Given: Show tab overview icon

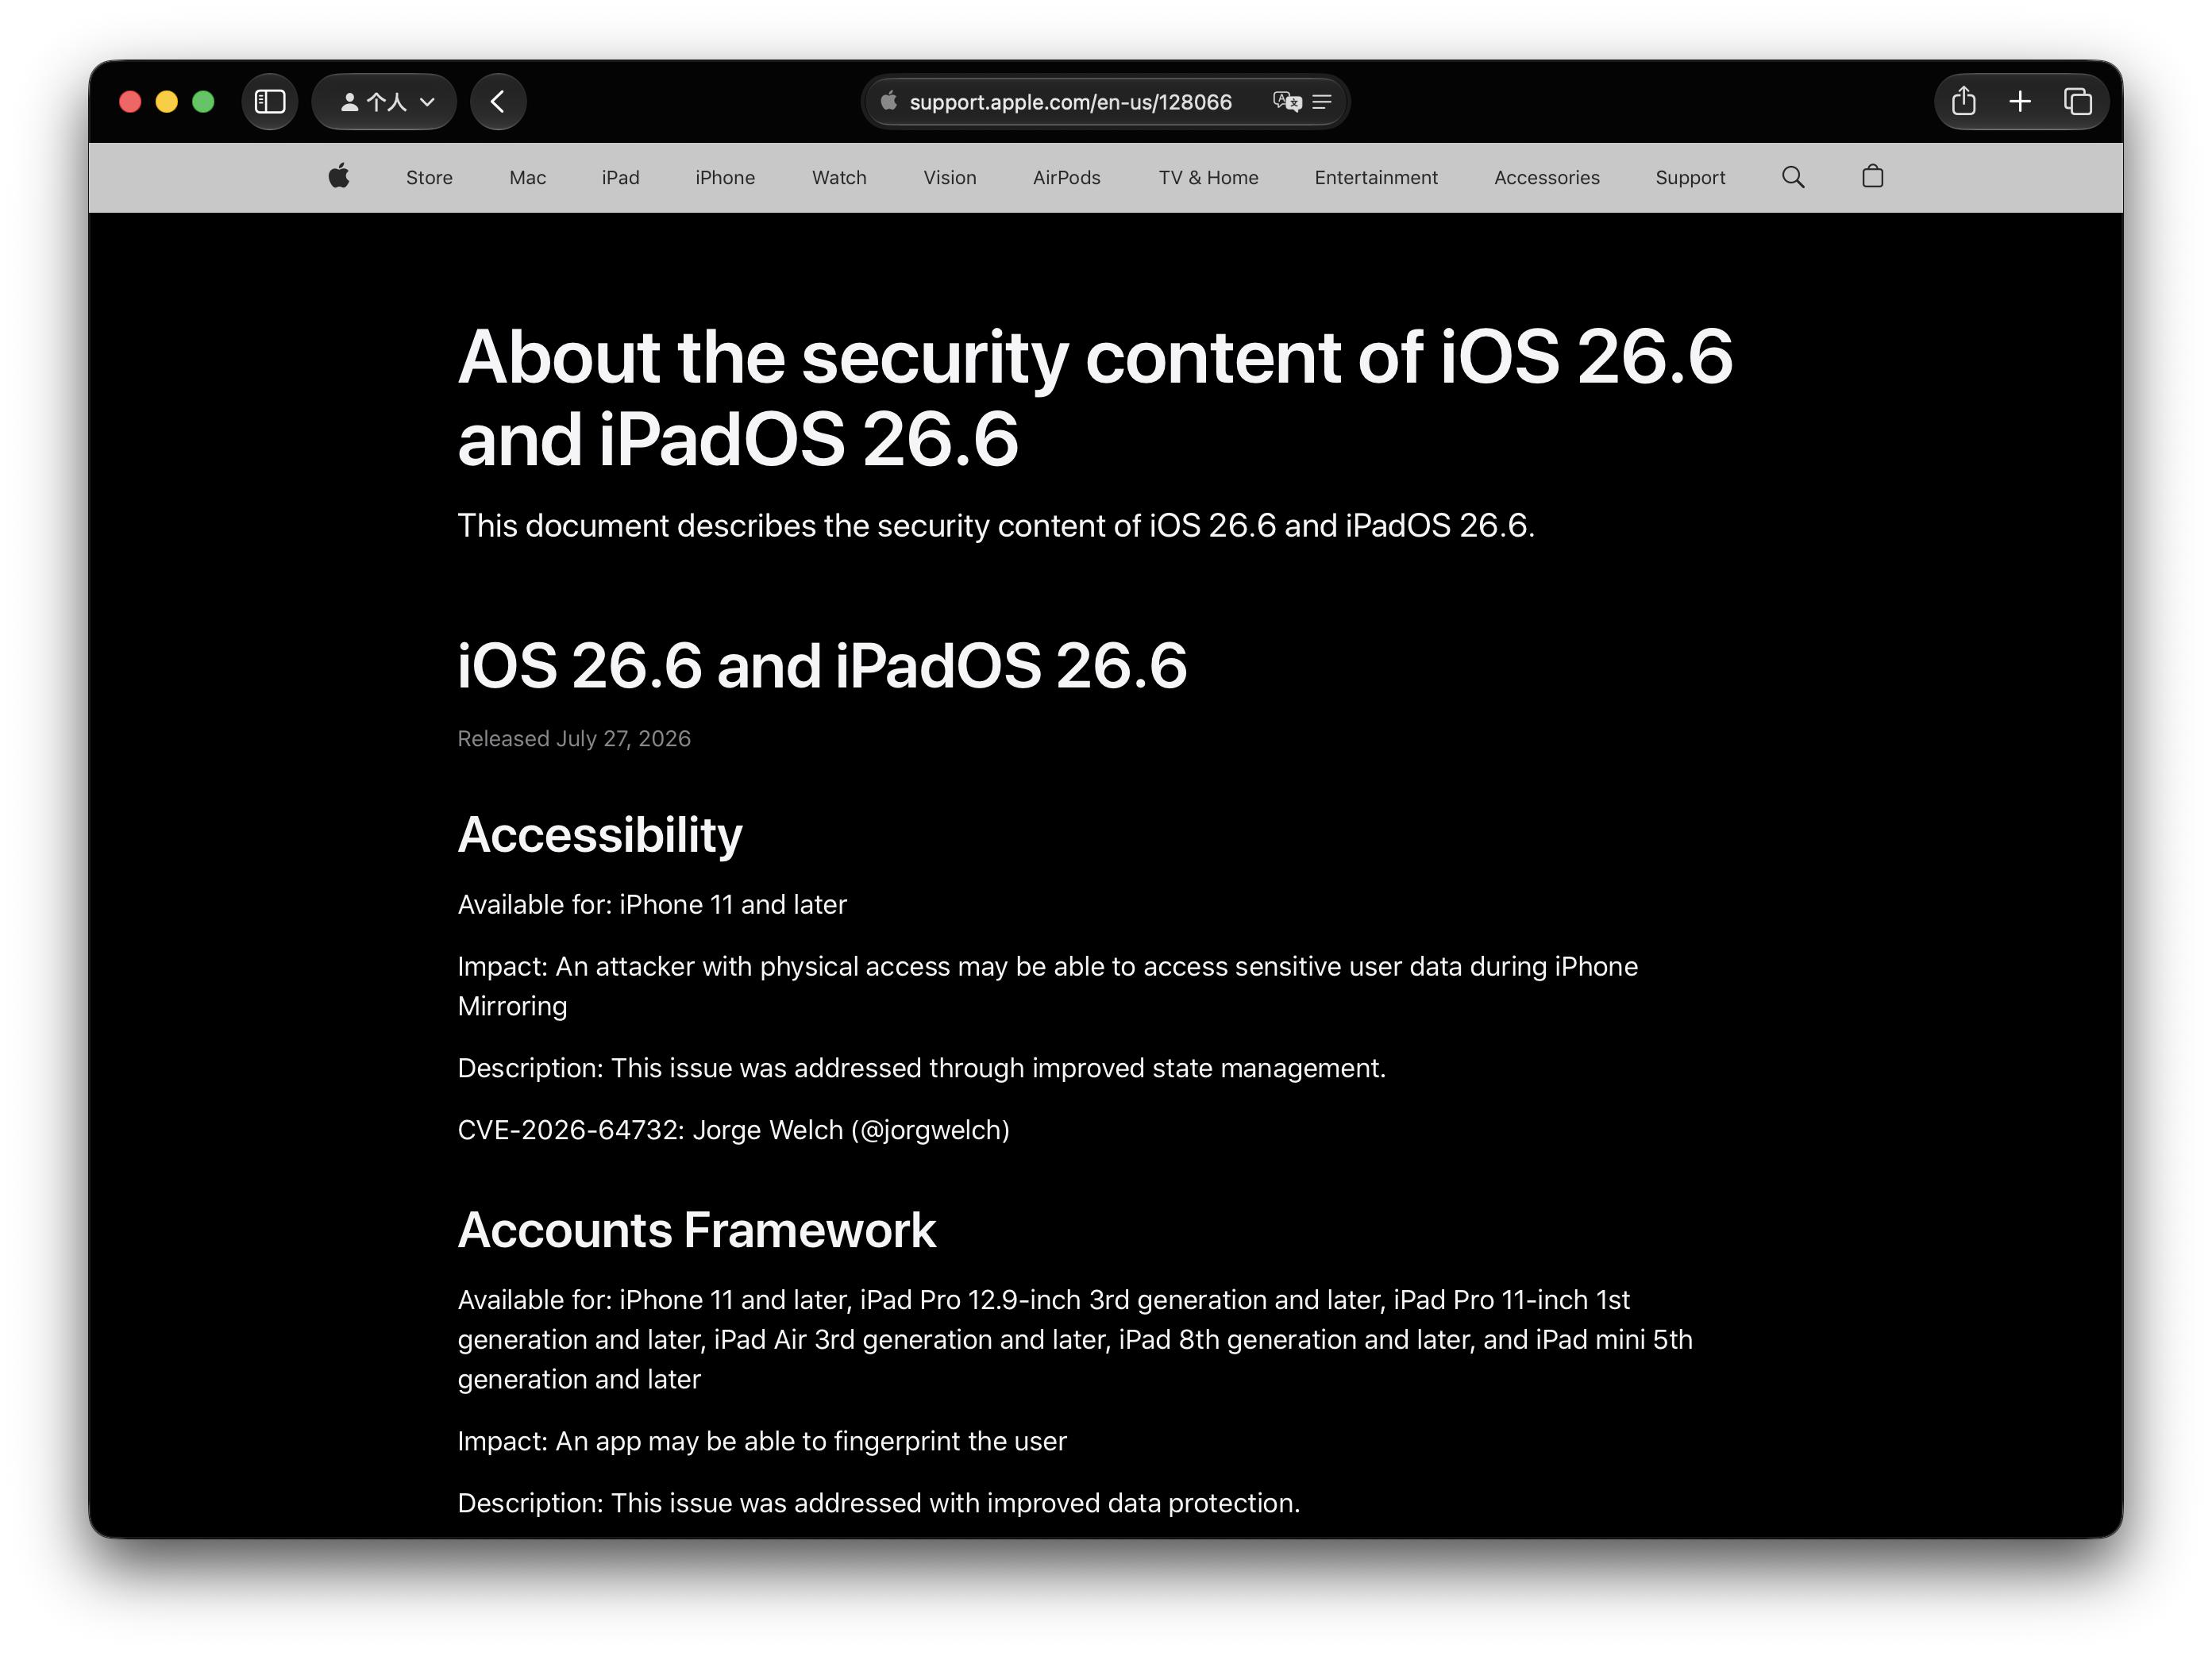Looking at the screenshot, I should click(x=2078, y=102).
